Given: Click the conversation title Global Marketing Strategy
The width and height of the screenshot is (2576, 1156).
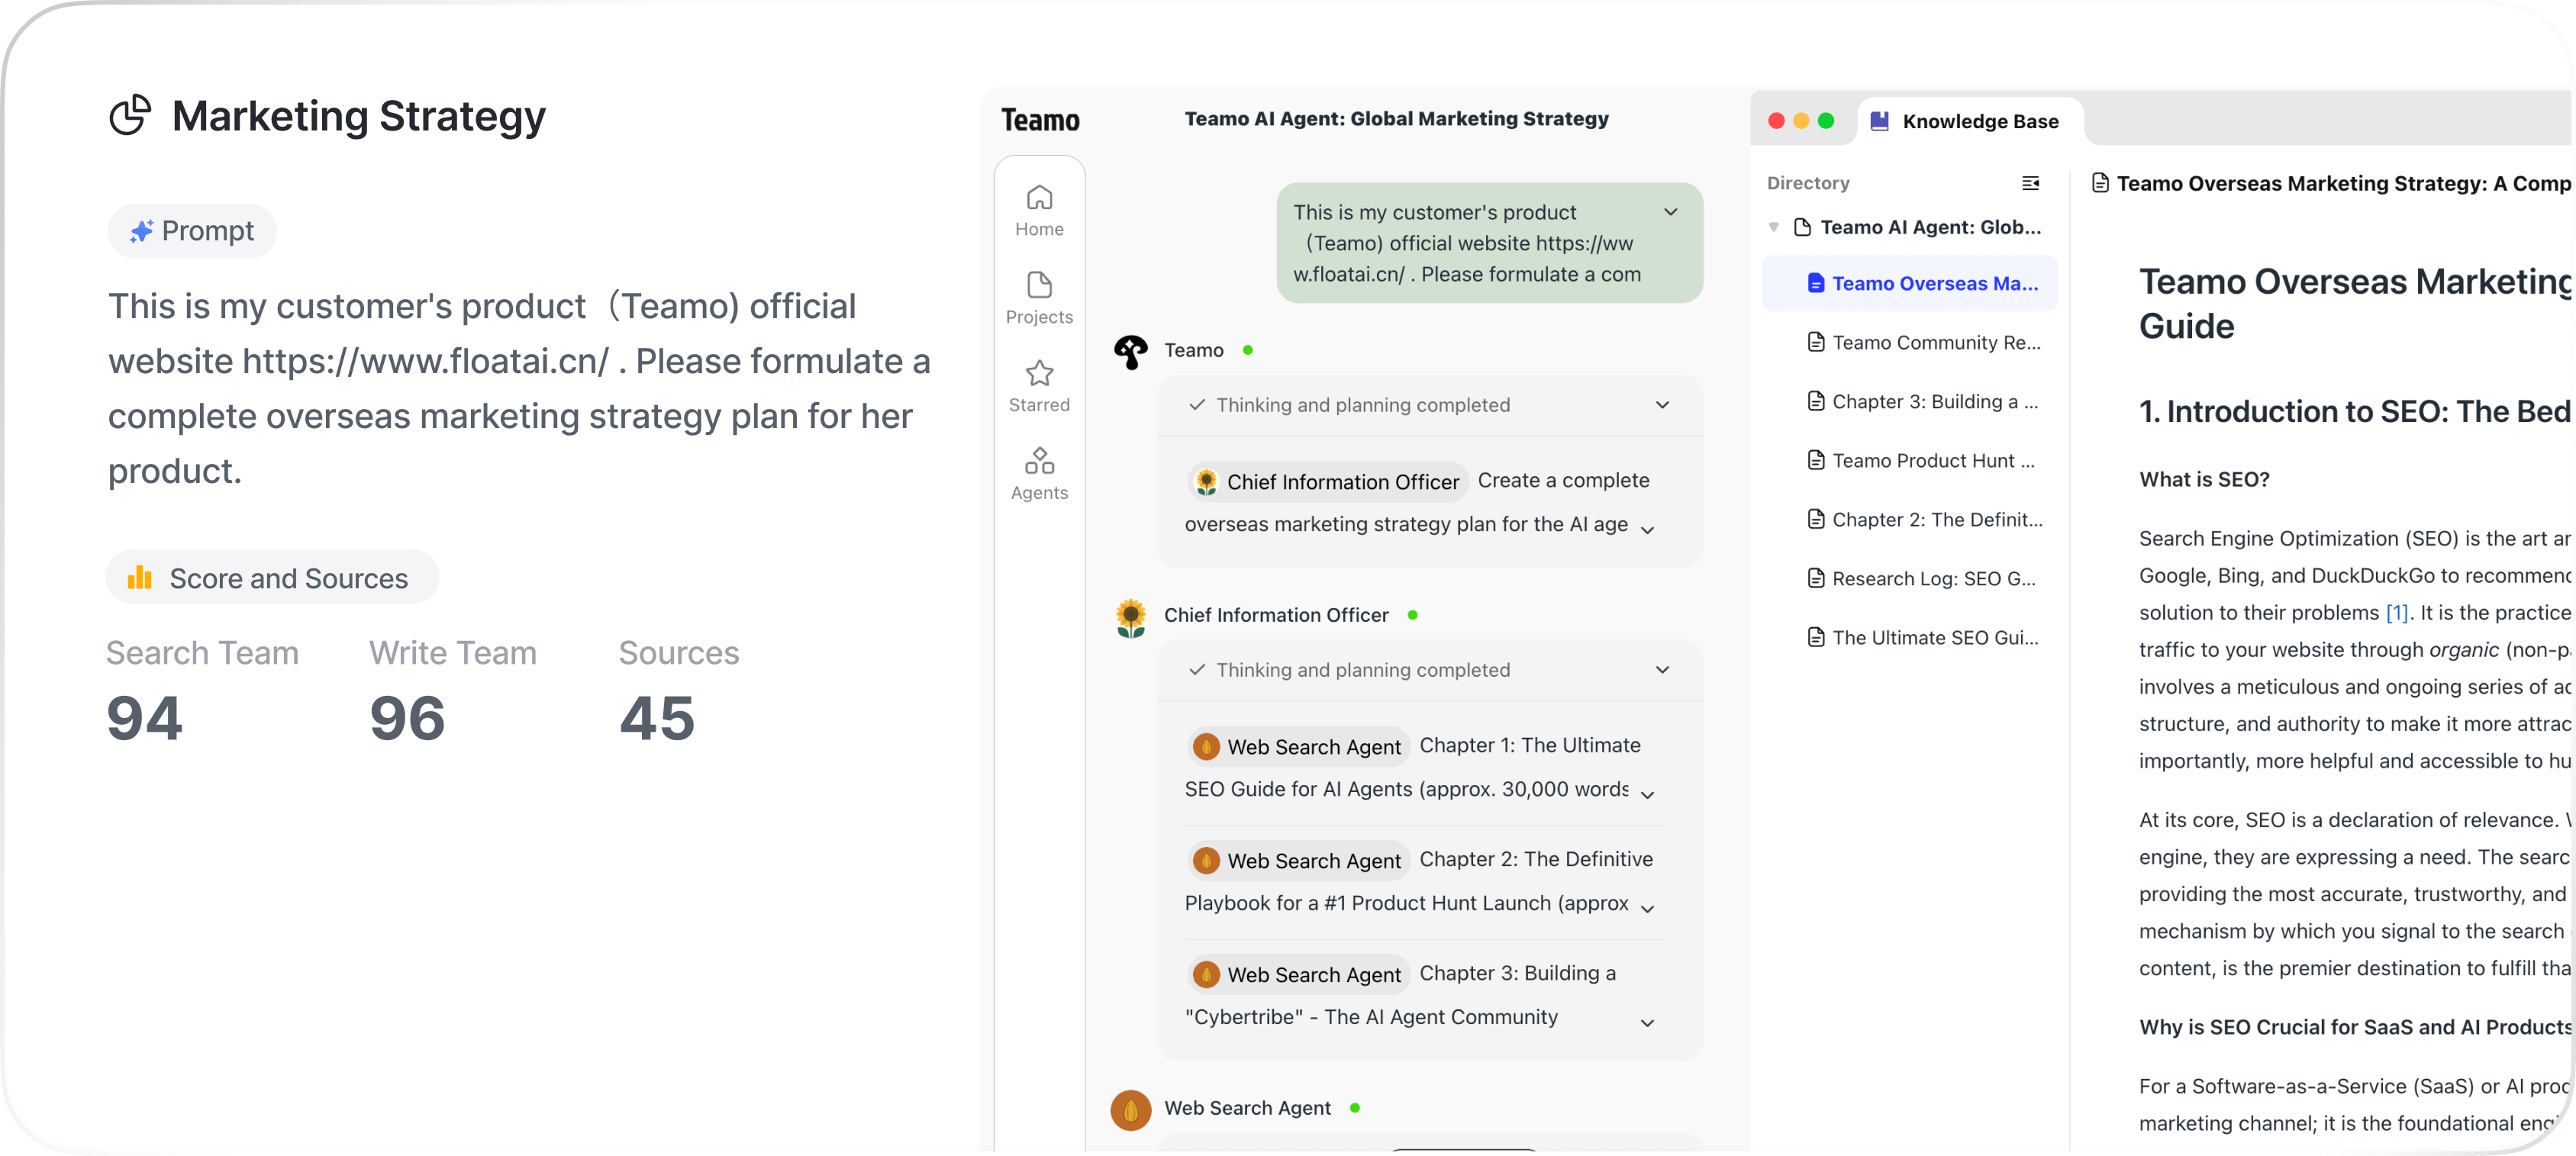Looking at the screenshot, I should pyautogui.click(x=1396, y=119).
